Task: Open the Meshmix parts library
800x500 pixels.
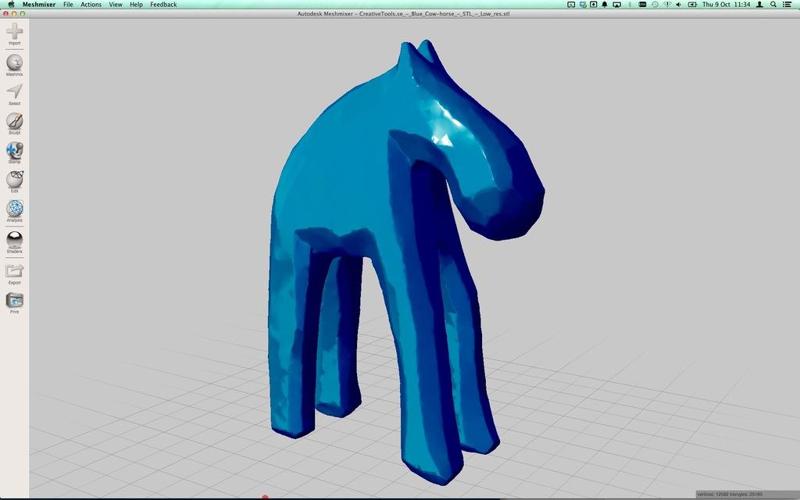Action: coord(14,63)
